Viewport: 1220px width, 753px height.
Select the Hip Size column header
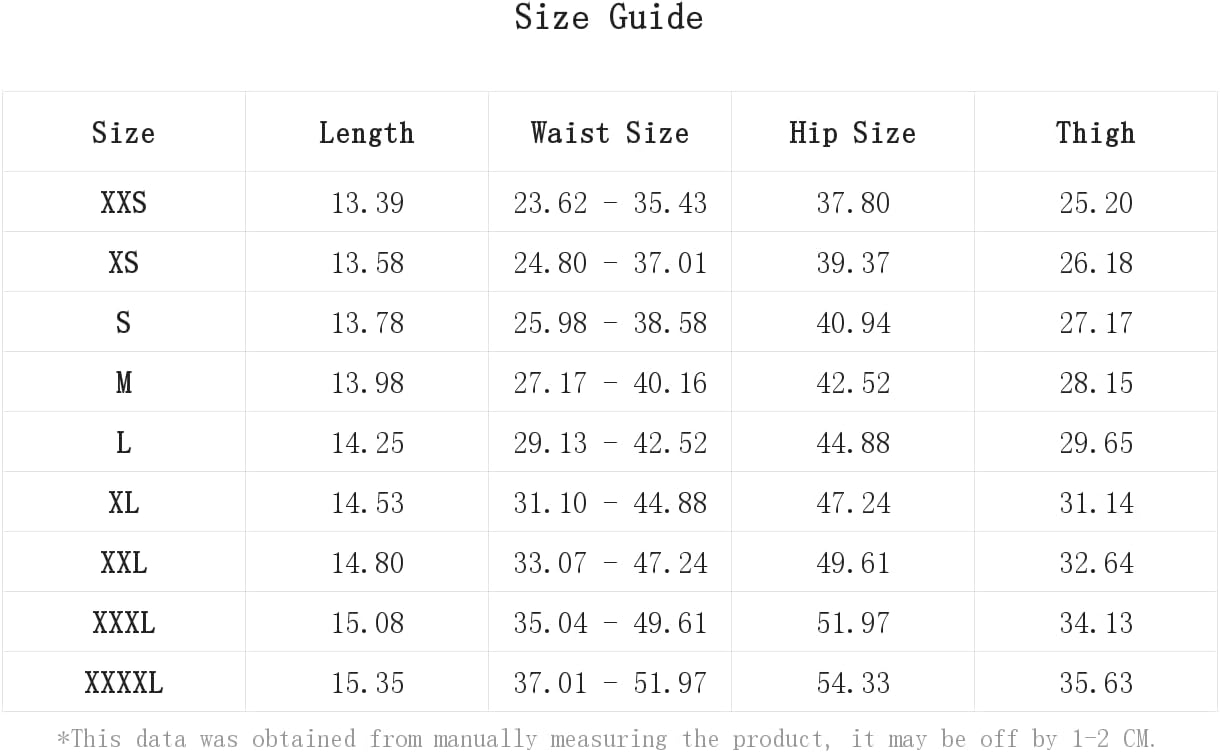coord(852,133)
